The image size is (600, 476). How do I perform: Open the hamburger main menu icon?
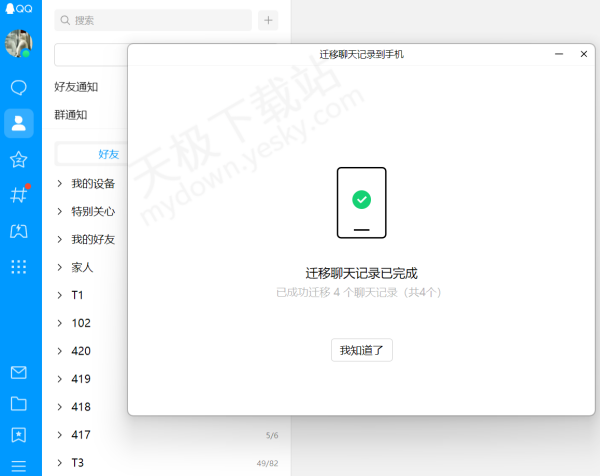(18, 465)
